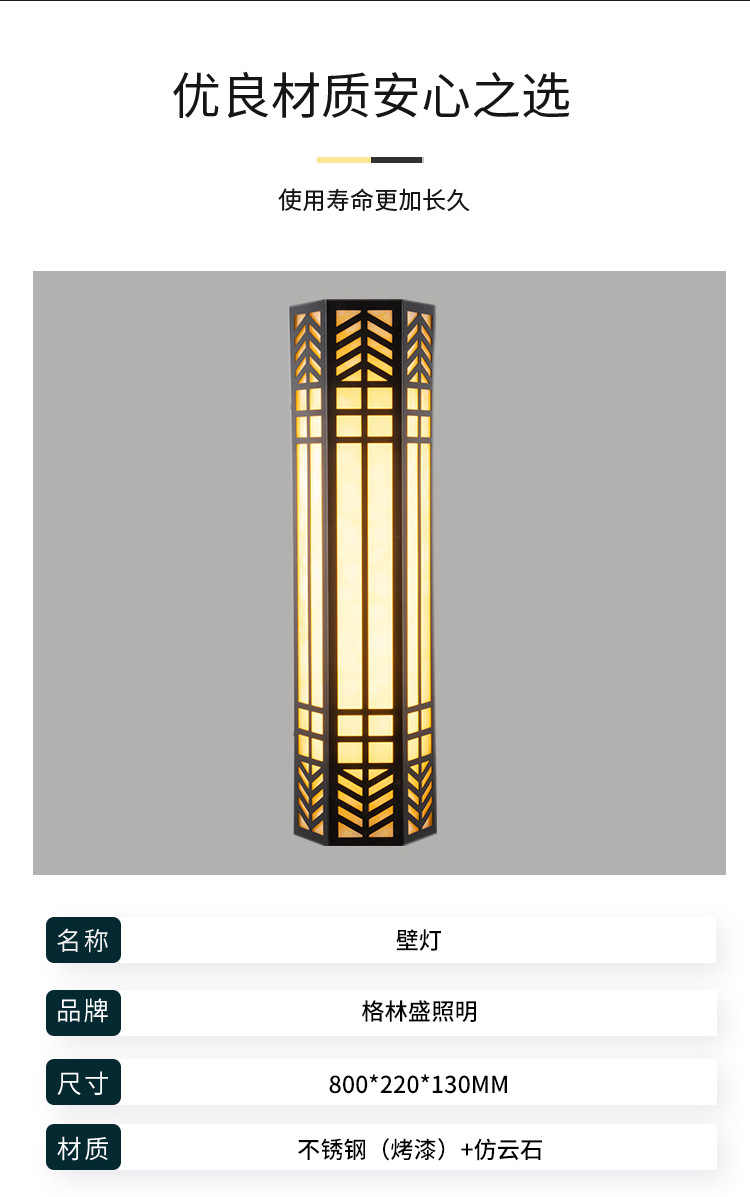Image resolution: width=750 pixels, height=1197 pixels.
Task: Click the top chevron pattern of lamp
Action: point(364,345)
